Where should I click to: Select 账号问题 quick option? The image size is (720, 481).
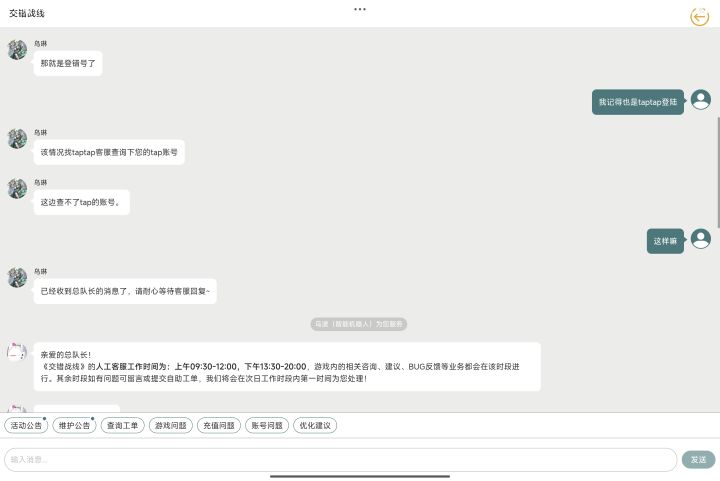coord(267,425)
